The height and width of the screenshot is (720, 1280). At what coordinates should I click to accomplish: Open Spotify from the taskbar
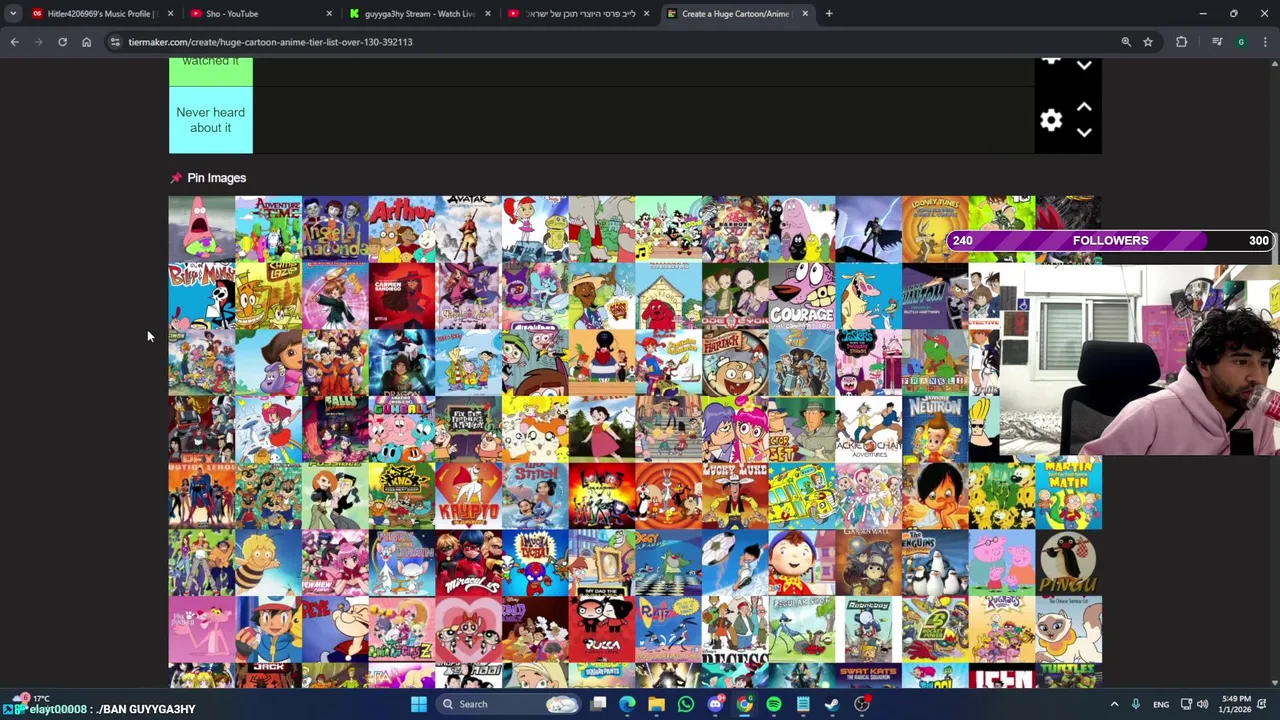pos(774,704)
